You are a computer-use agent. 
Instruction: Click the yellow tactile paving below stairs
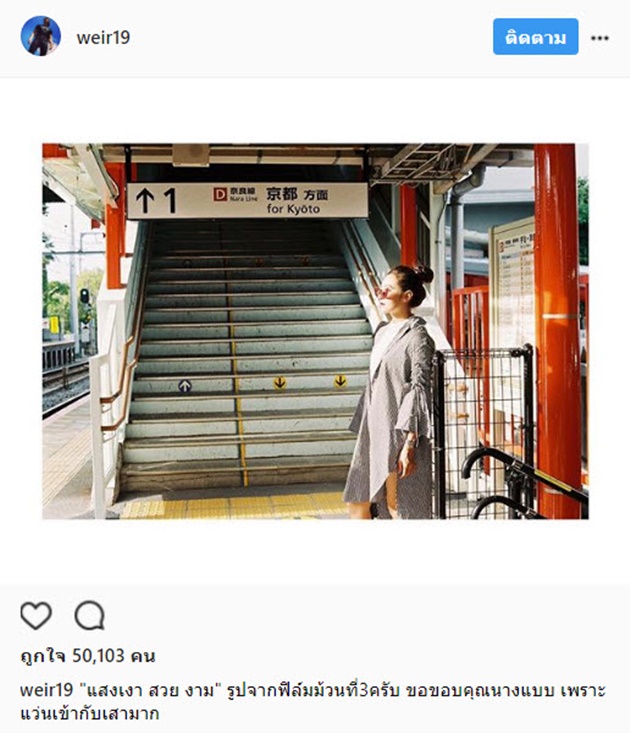(x=234, y=507)
